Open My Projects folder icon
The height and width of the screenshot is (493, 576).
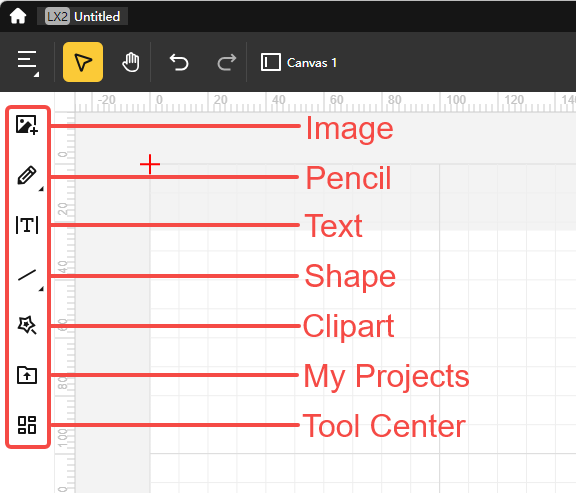[x=27, y=375]
